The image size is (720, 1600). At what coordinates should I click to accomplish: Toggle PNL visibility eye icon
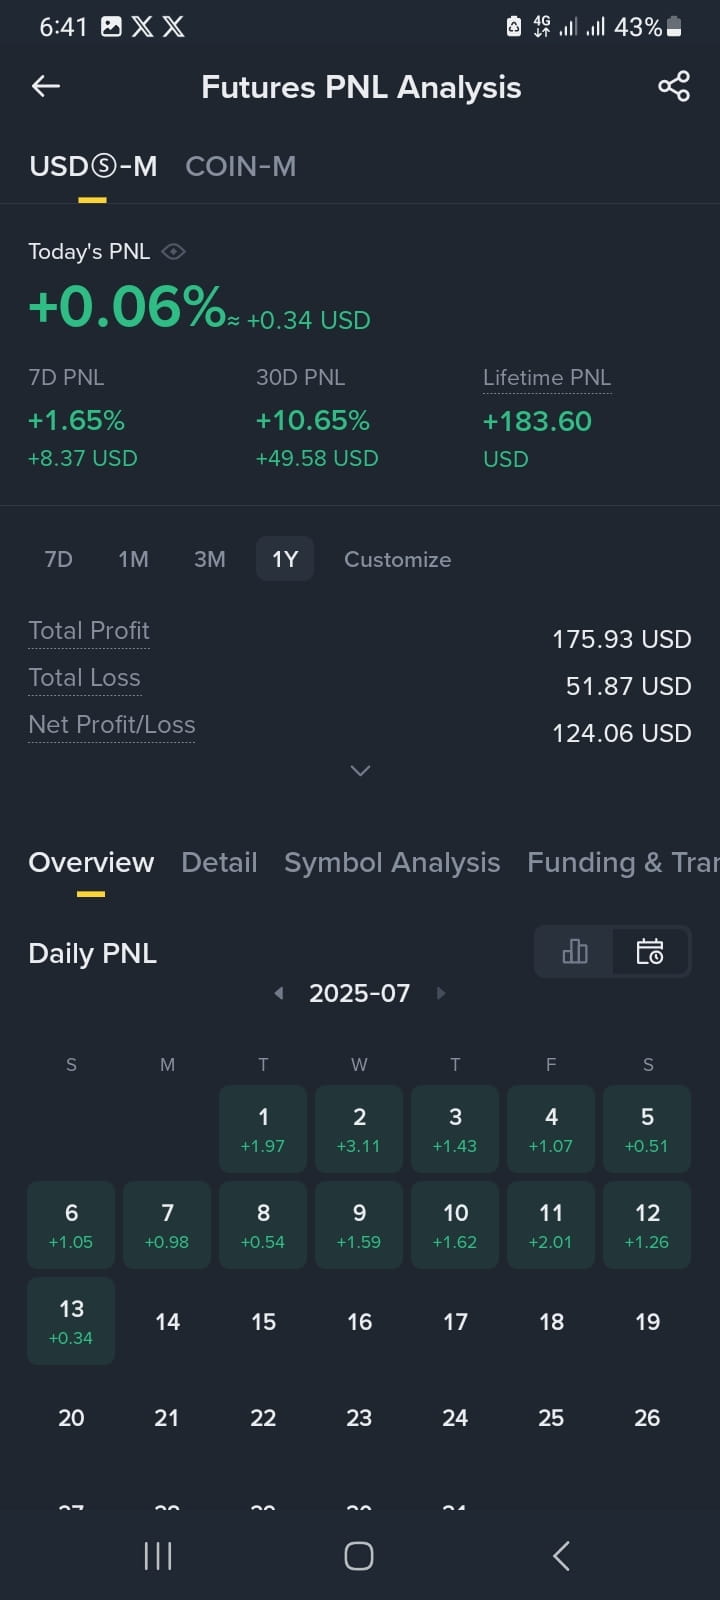(173, 252)
